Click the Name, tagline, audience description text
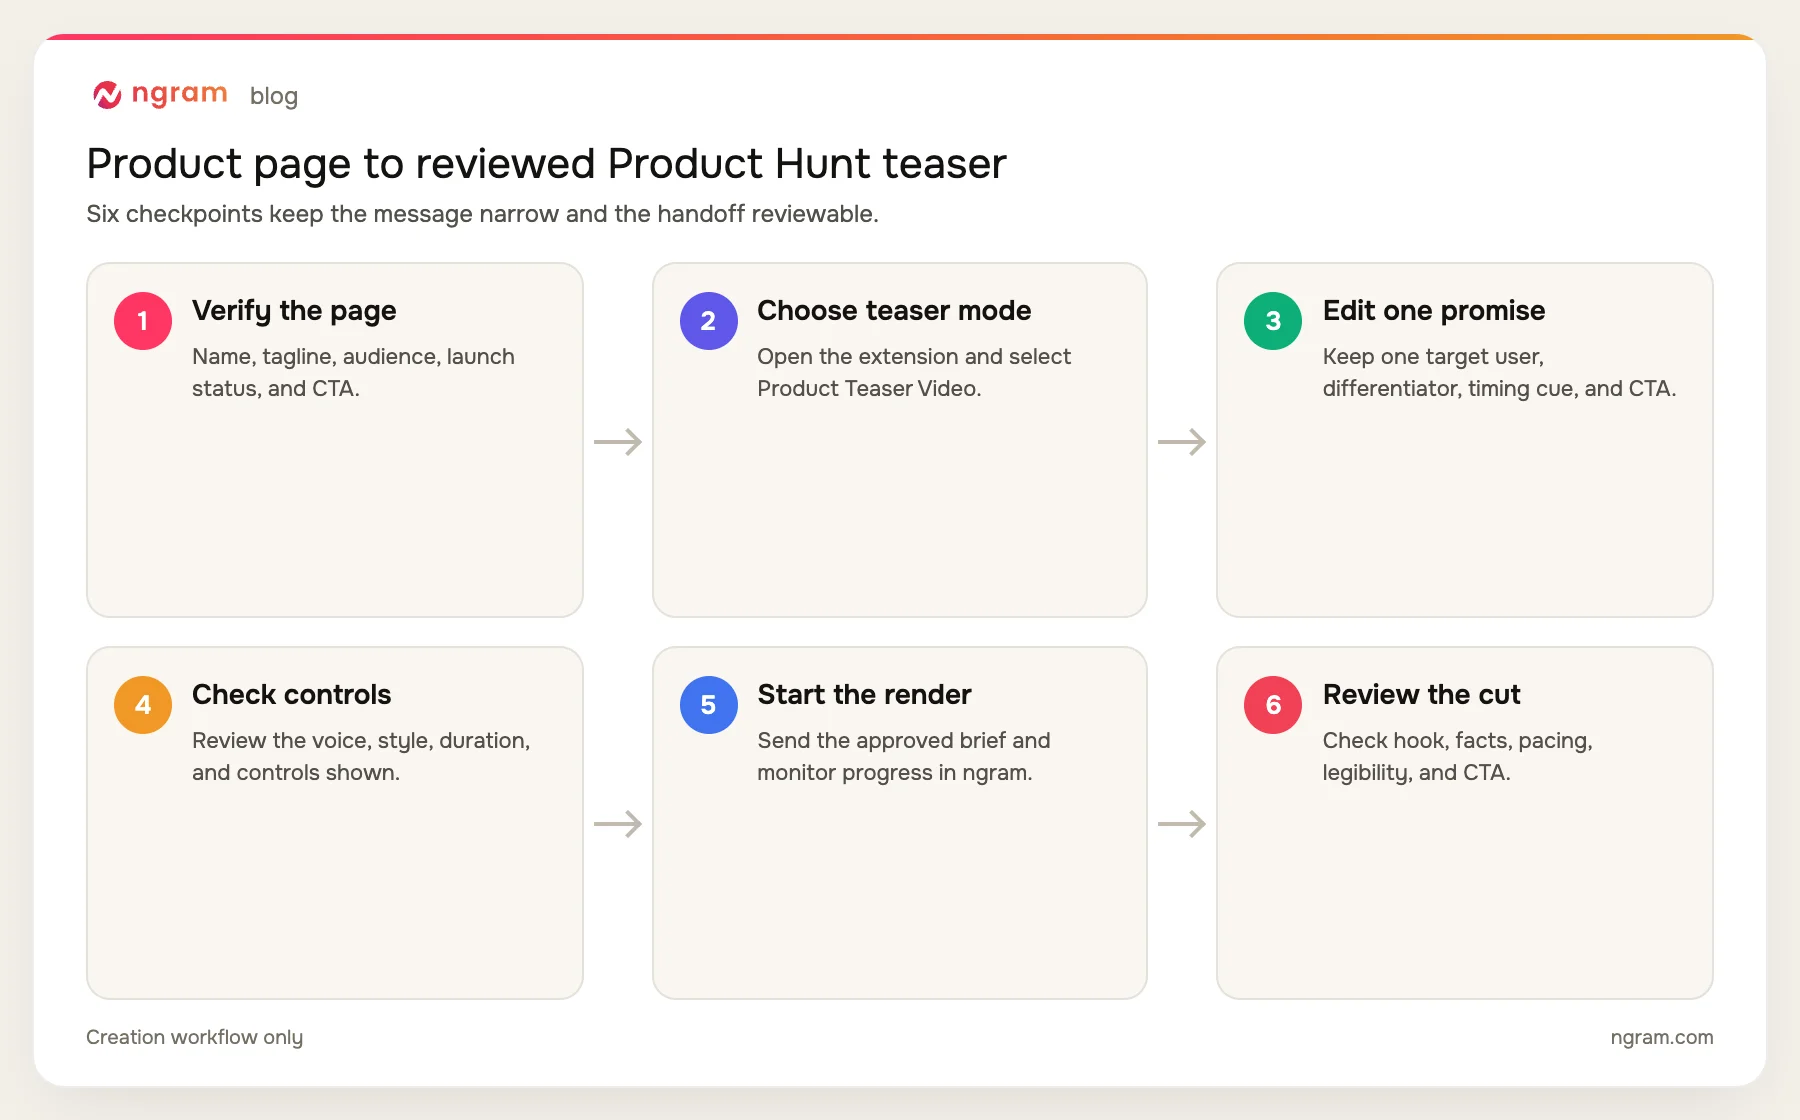Screen dimensions: 1800x1120 click(x=353, y=373)
